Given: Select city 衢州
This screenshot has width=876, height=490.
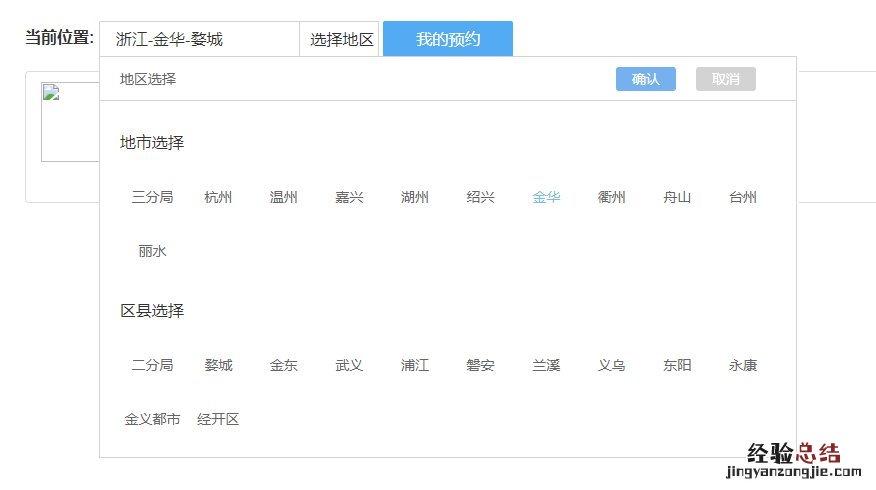Looking at the screenshot, I should point(611,197).
